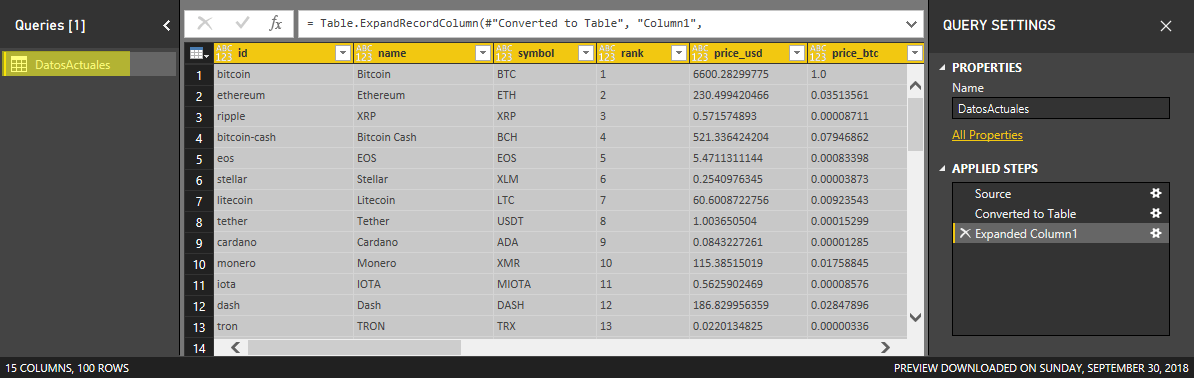Click the status text 15 COLUMNS, 100 ROWS
The image size is (1194, 378).
[x=66, y=368]
